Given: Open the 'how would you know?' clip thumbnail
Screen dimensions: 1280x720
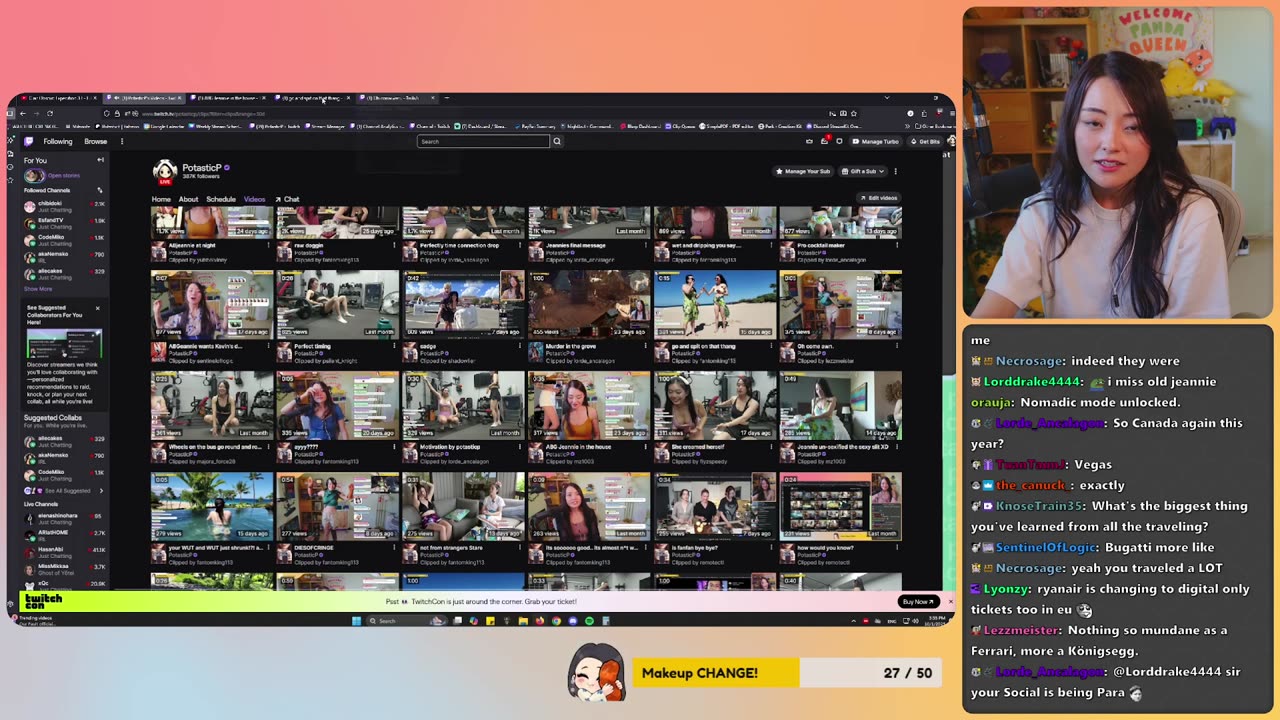Looking at the screenshot, I should [840, 506].
